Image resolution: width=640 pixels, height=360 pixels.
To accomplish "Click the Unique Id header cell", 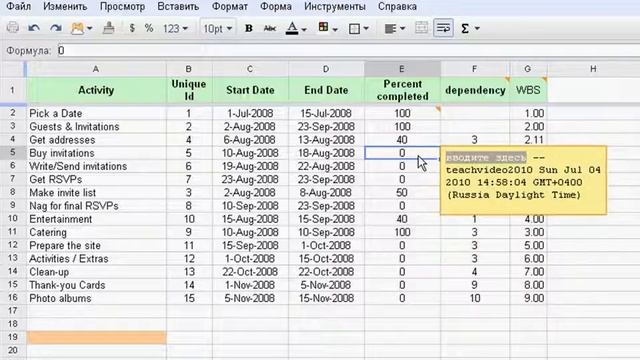I will (x=189, y=90).
